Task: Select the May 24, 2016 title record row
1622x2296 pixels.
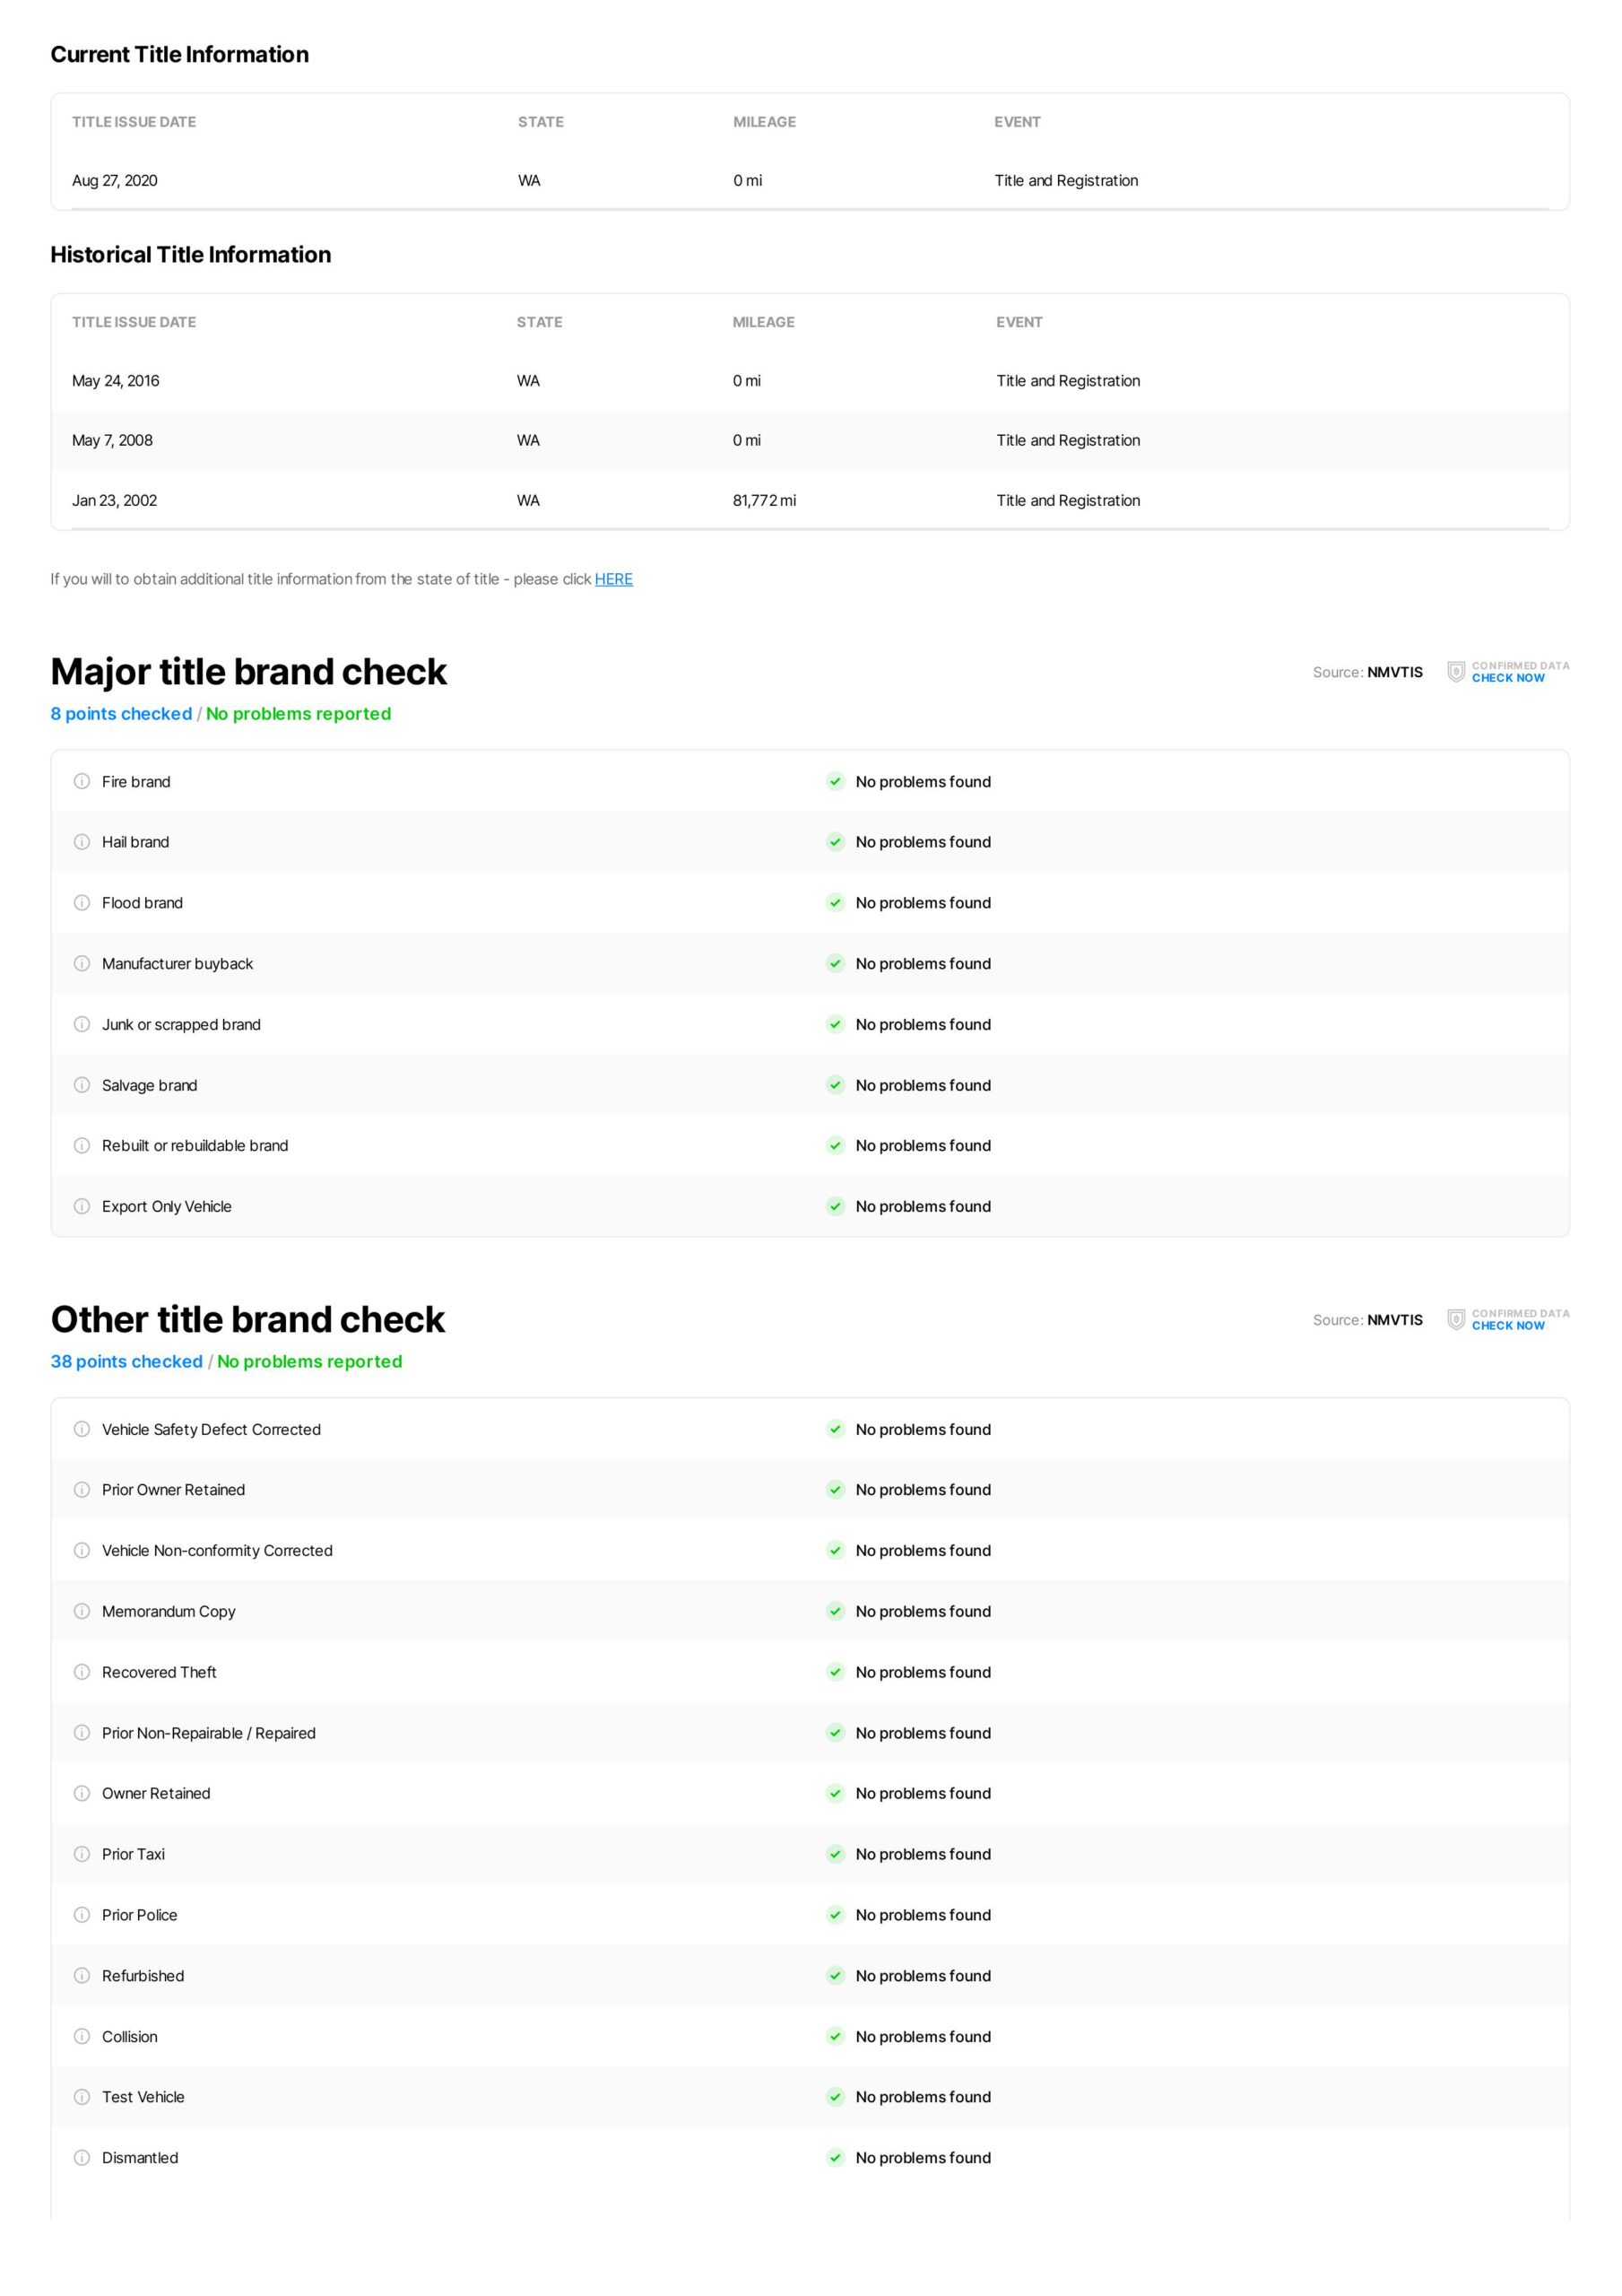Action: (810, 381)
